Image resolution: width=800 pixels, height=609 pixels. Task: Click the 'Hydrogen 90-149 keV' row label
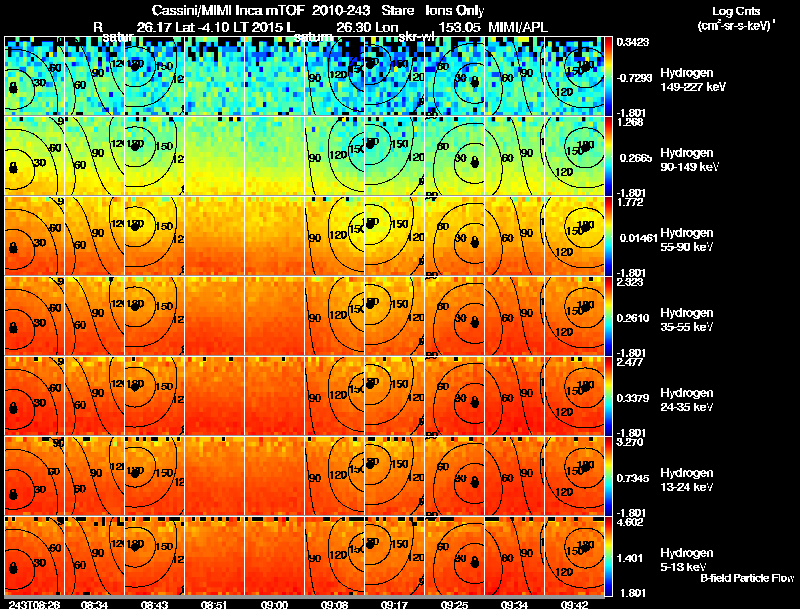[690, 160]
